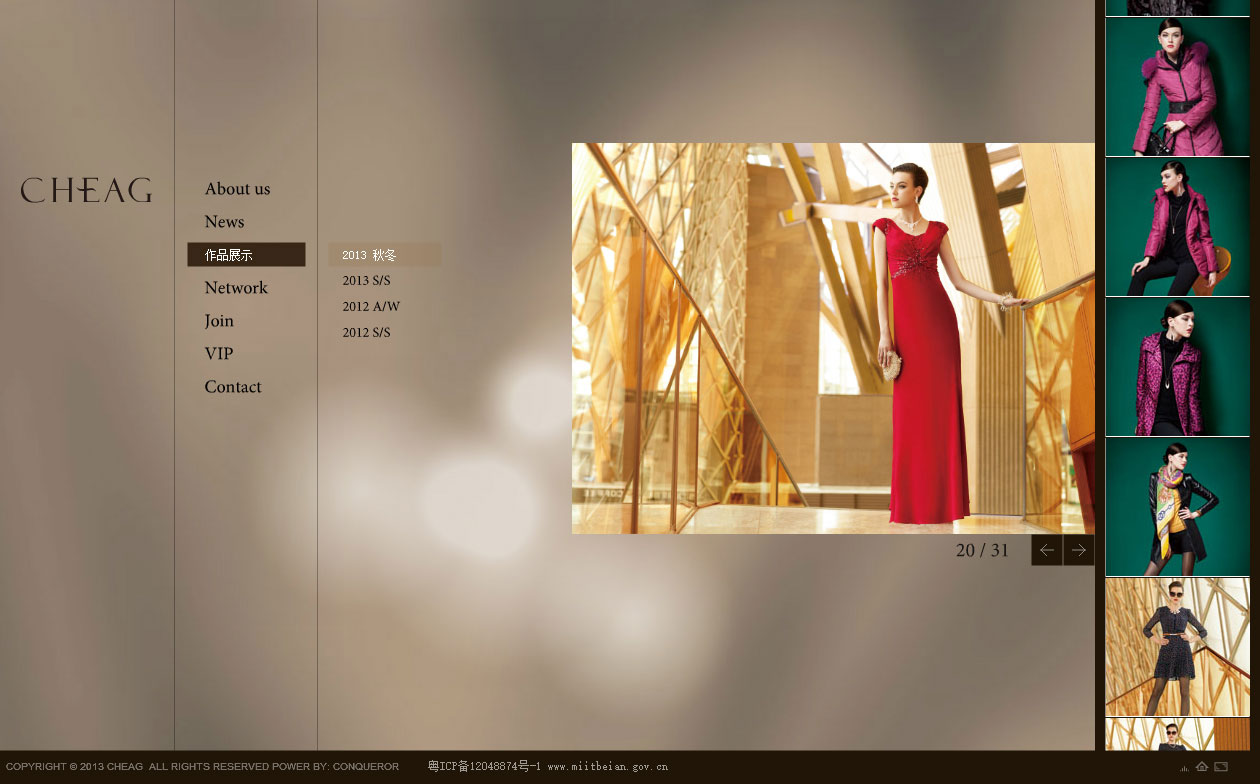Open thumbnail of purple leopard-print coat

[1177, 367]
